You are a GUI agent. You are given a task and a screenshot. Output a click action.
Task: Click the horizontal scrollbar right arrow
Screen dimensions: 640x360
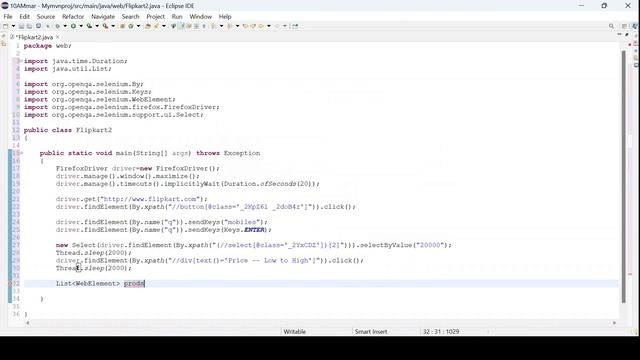tap(614, 323)
